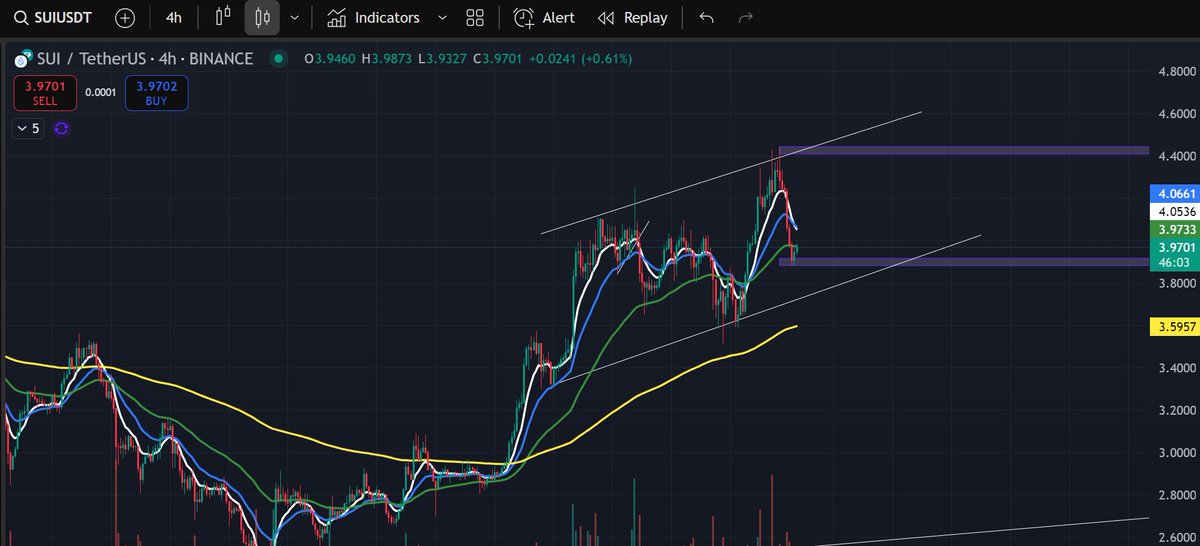Screen dimensions: 1200x546
Task: Click the 4.8000 price axis label
Action: point(1176,72)
